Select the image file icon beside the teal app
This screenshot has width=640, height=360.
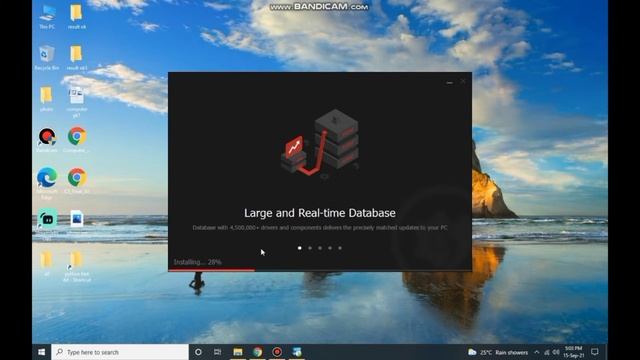(x=76, y=219)
